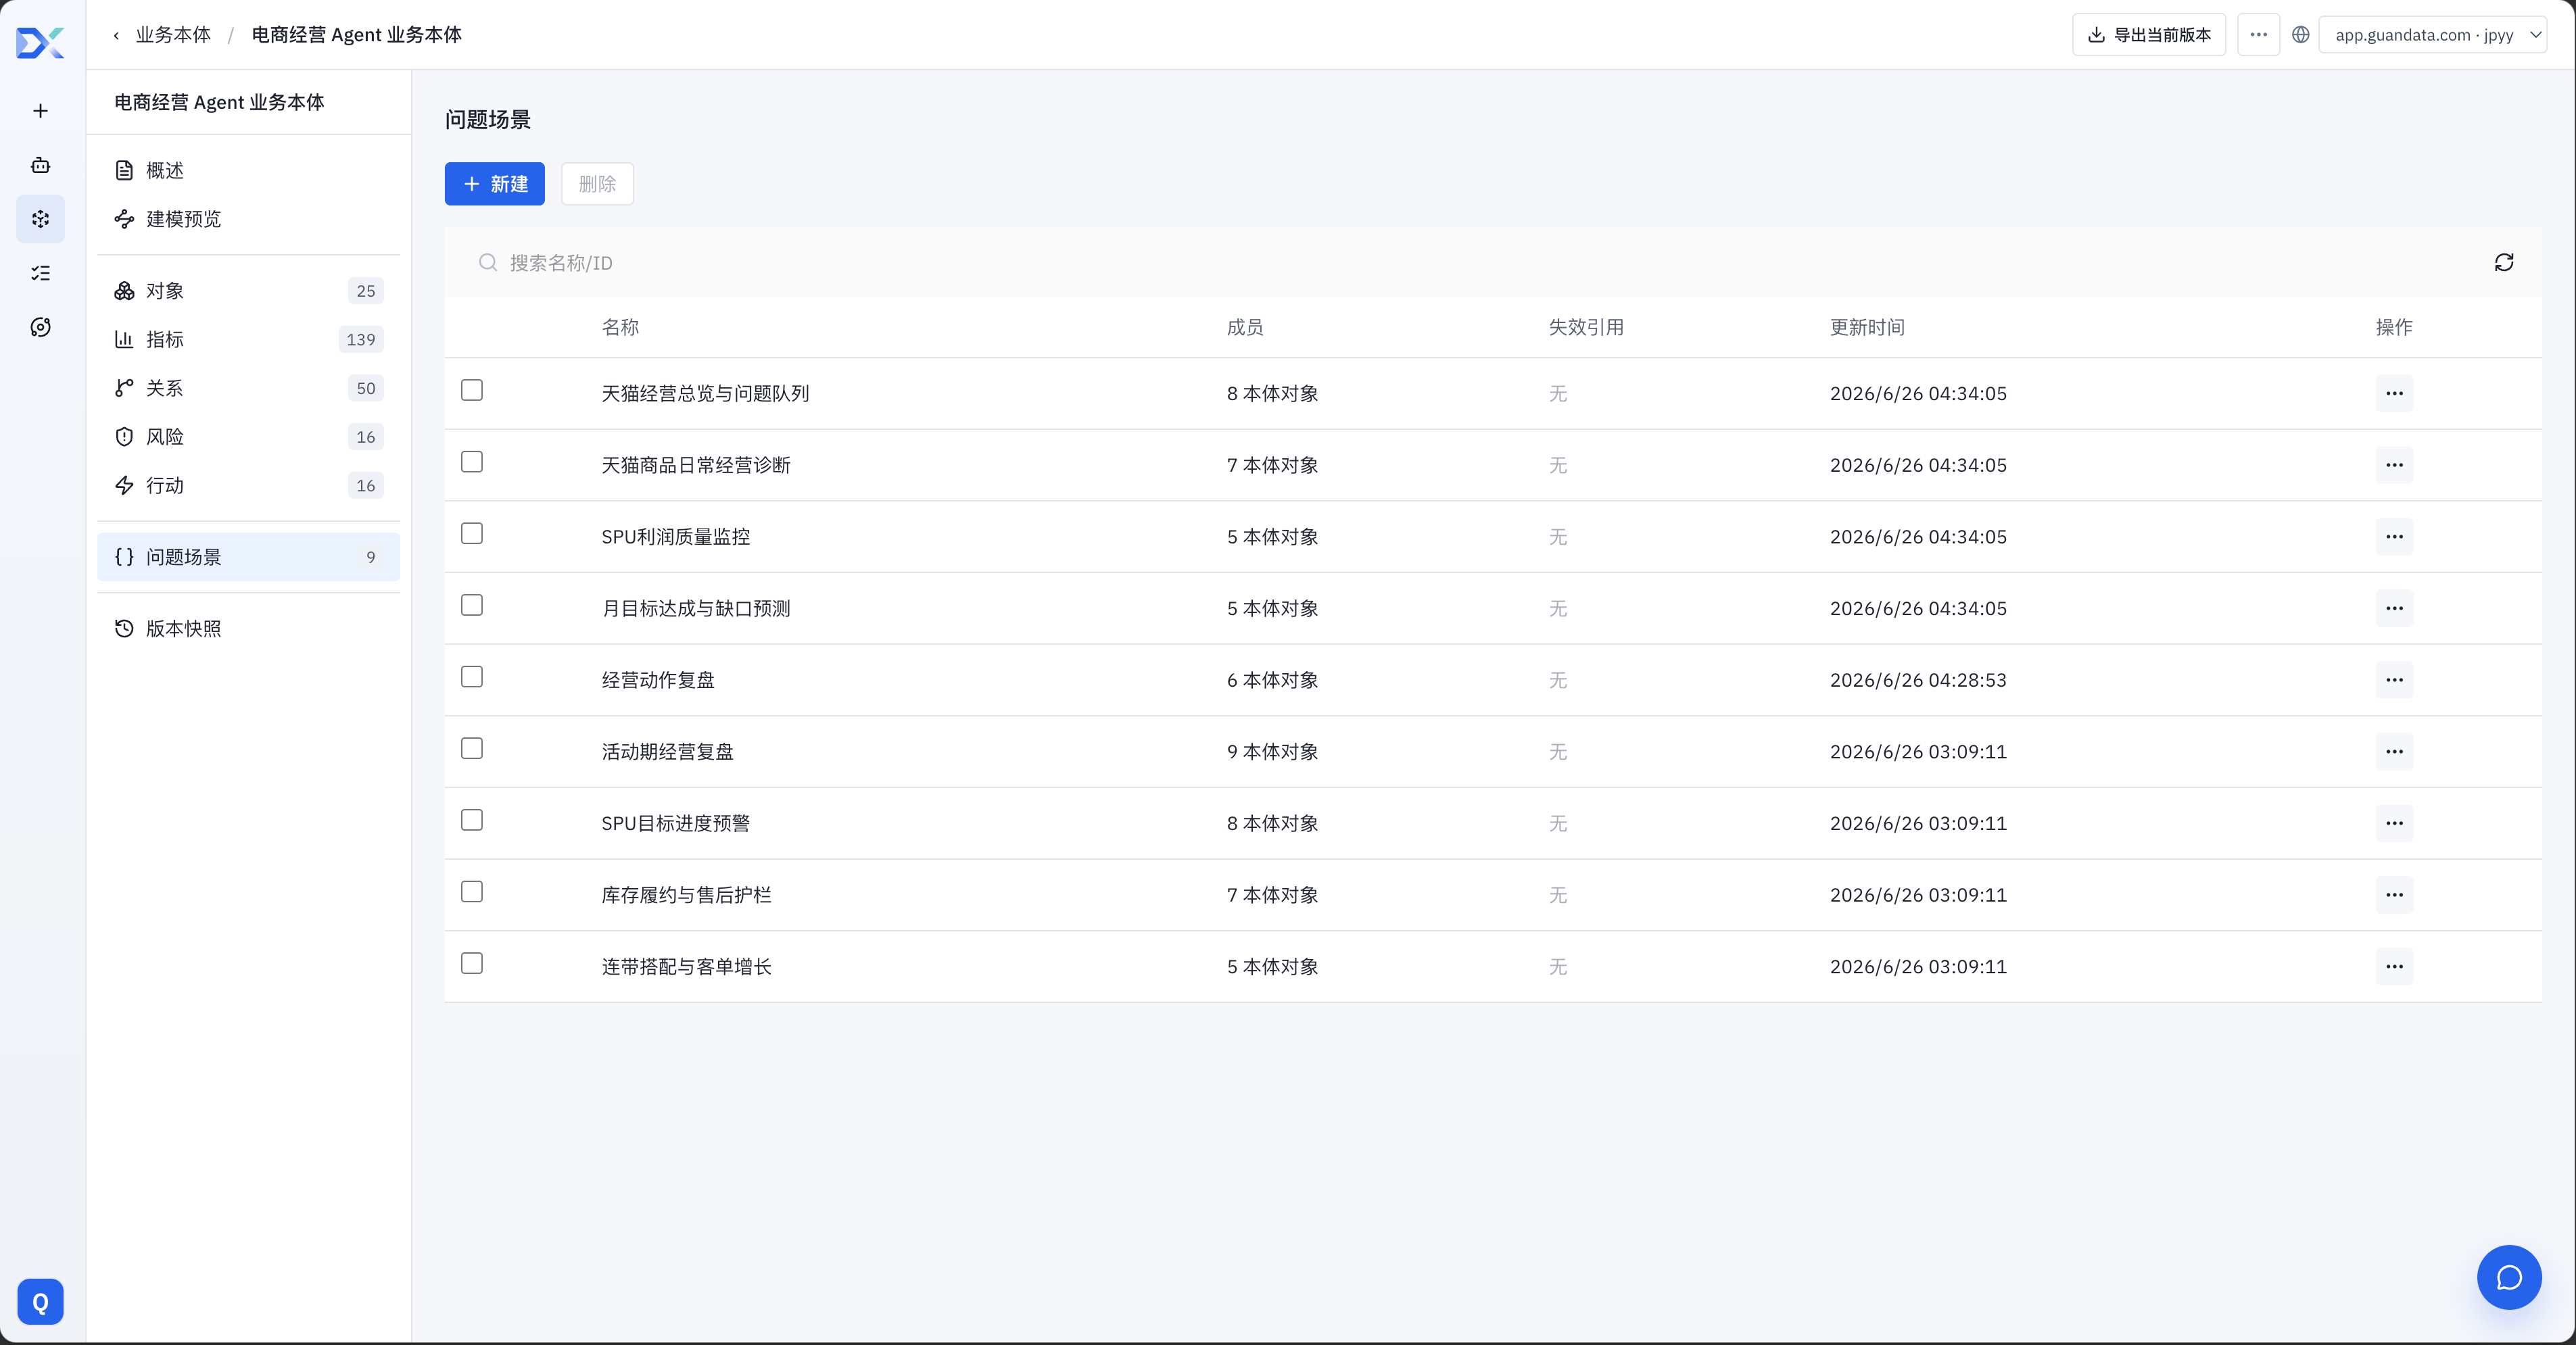Click the DX logo icon

pos(40,43)
